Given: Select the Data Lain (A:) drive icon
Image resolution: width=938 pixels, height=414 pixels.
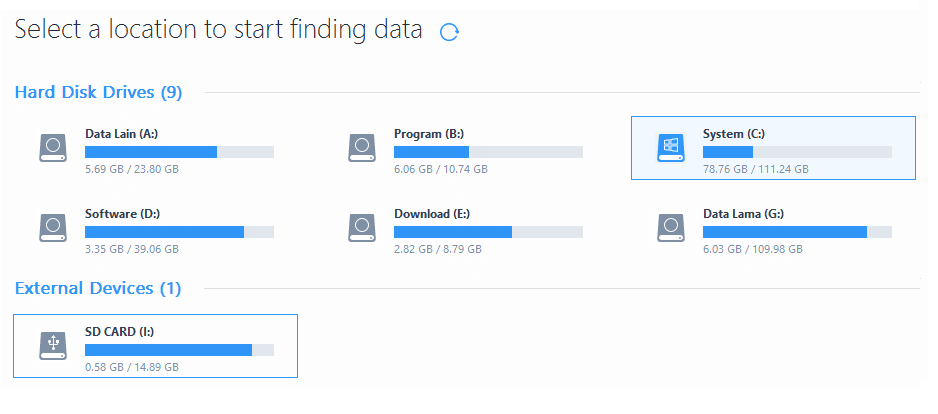Looking at the screenshot, I should (53, 148).
